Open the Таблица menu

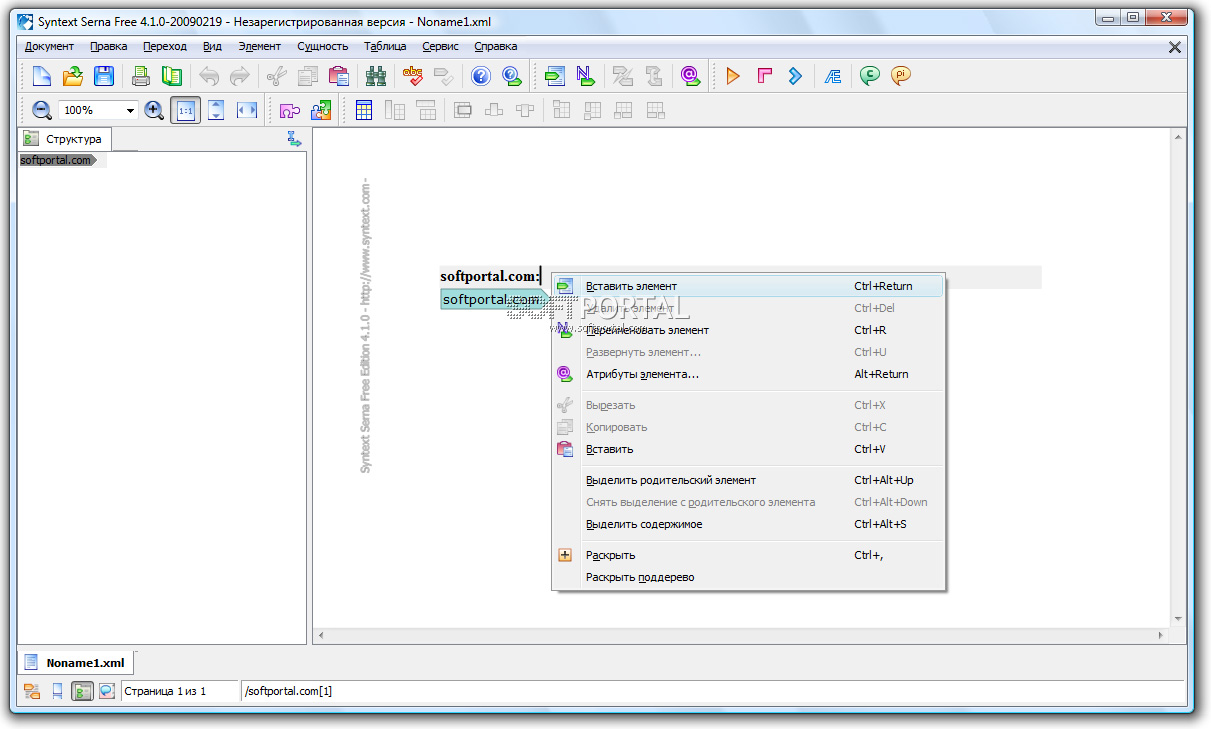click(x=385, y=46)
